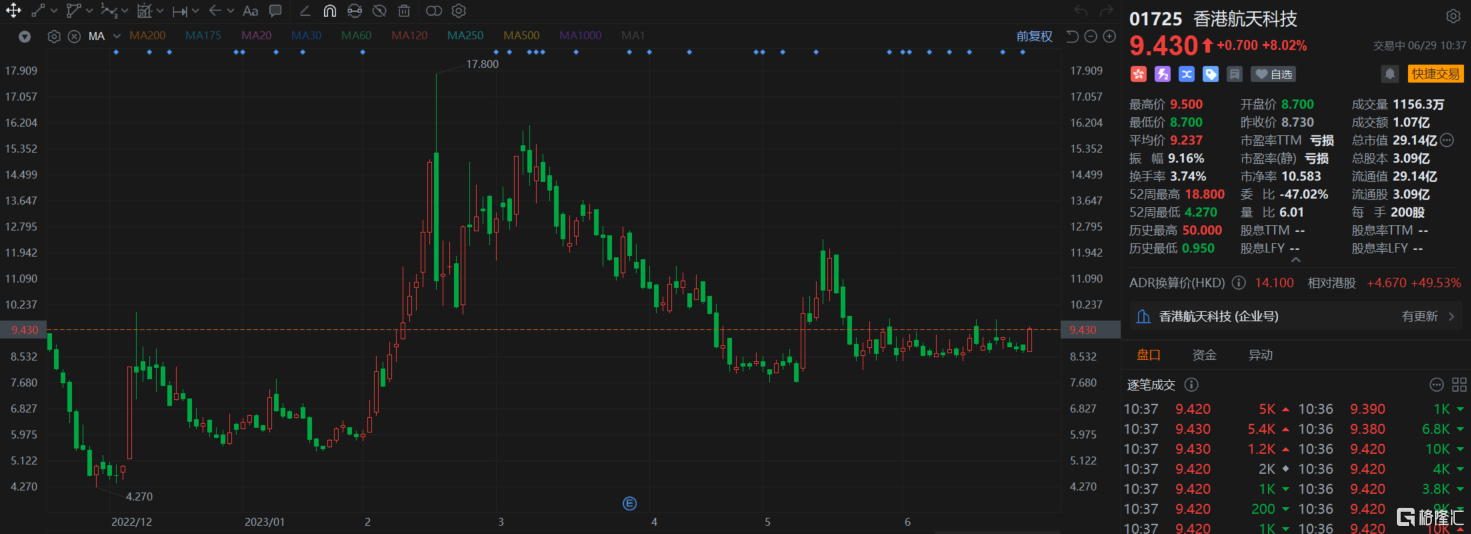
Task: Toggle the MA60 line
Action: click(356, 36)
